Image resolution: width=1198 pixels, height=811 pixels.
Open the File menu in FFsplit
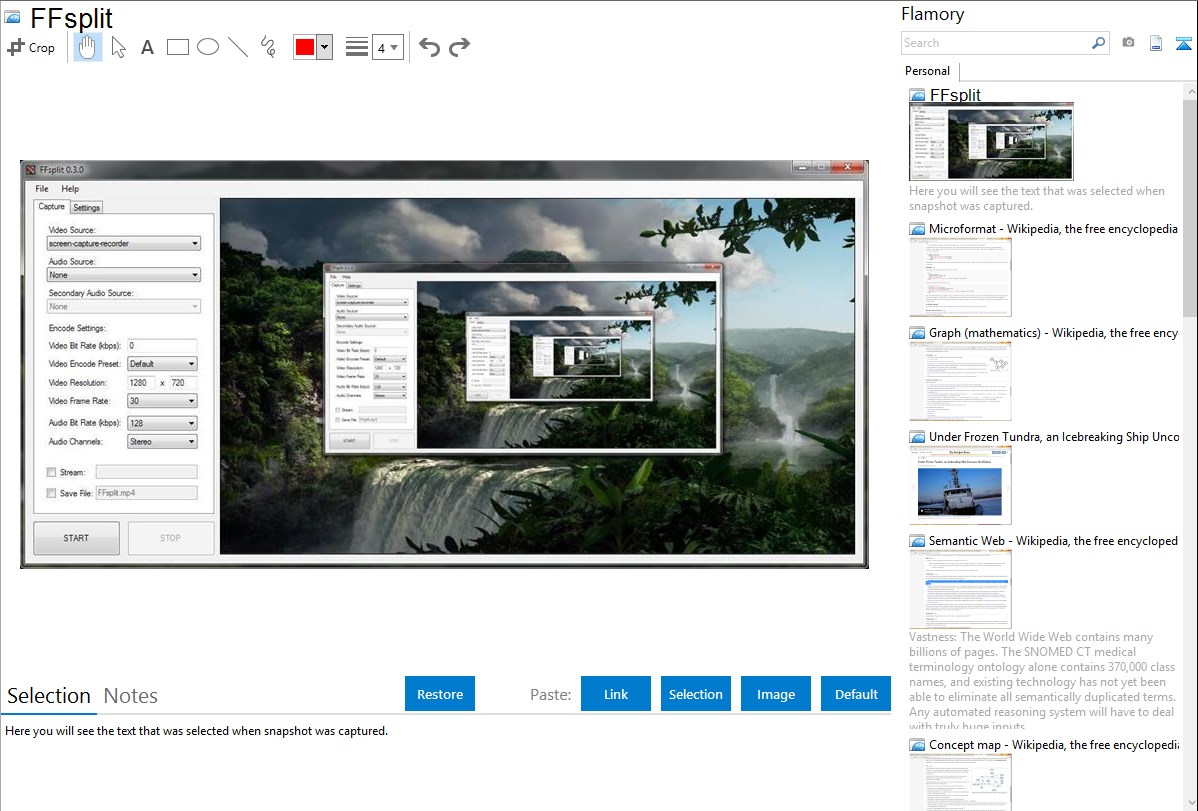(x=42, y=189)
